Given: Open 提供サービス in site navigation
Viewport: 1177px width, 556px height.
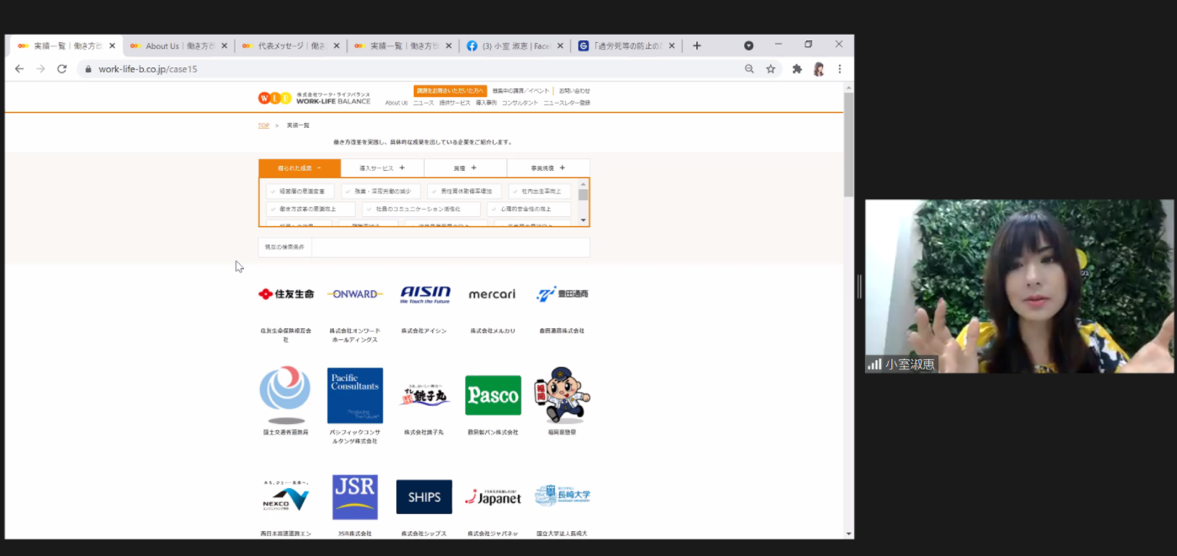Looking at the screenshot, I should (x=455, y=103).
